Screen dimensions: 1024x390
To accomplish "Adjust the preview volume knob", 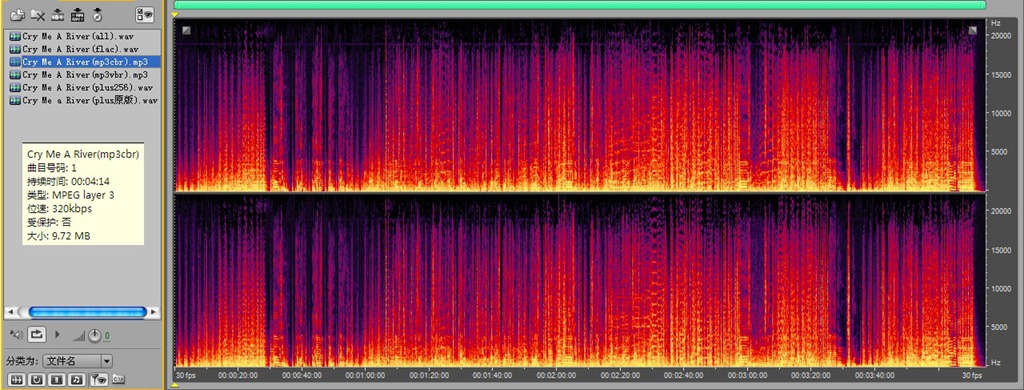I will (95, 336).
